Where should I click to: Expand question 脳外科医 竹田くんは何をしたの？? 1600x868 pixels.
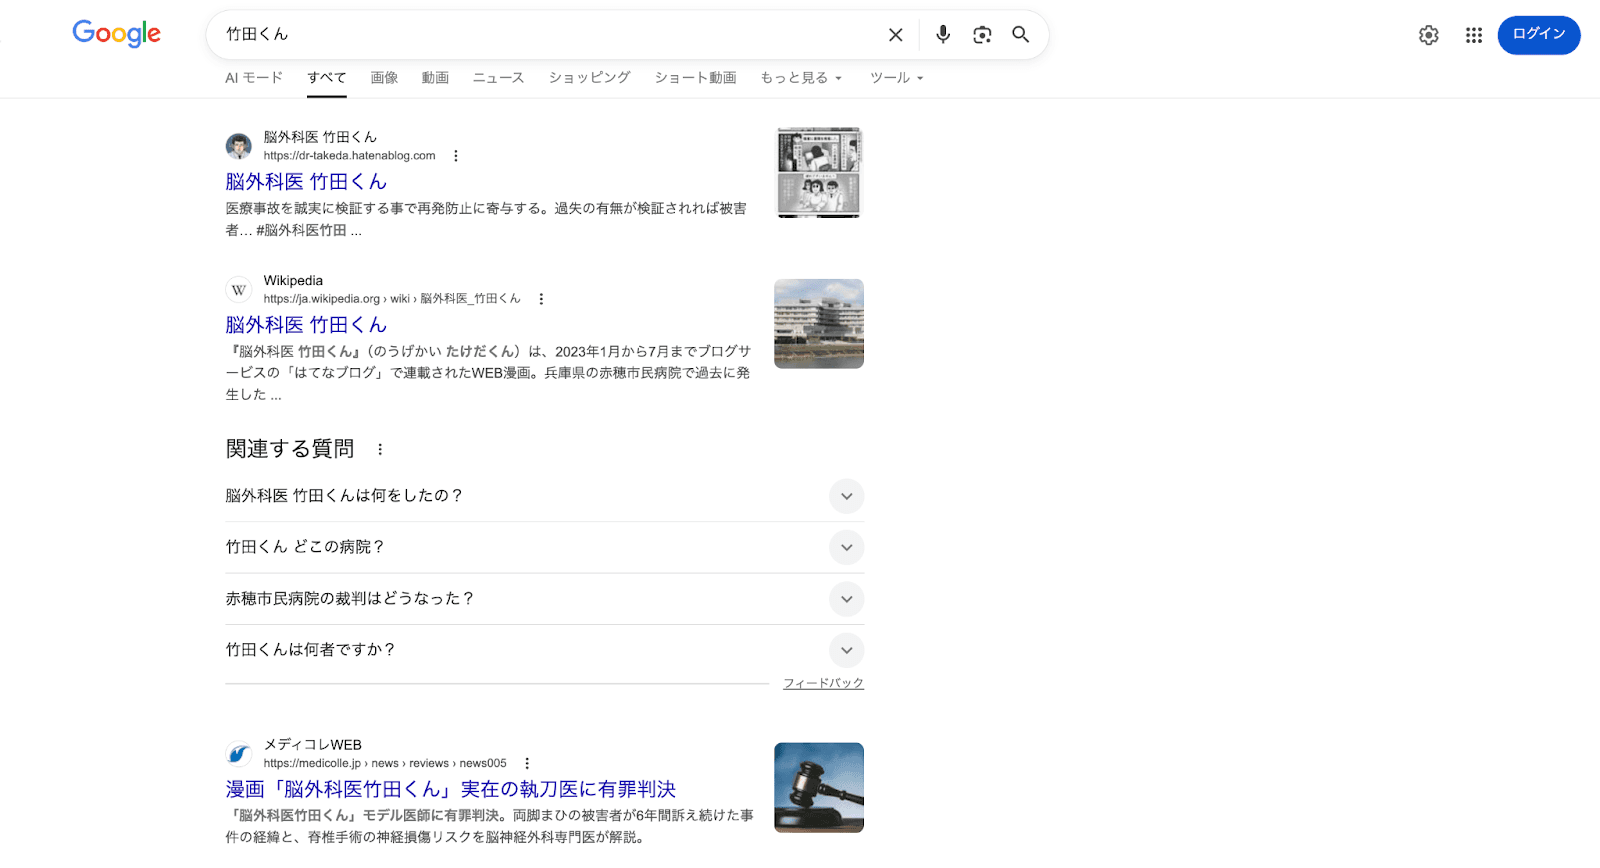pyautogui.click(x=544, y=496)
